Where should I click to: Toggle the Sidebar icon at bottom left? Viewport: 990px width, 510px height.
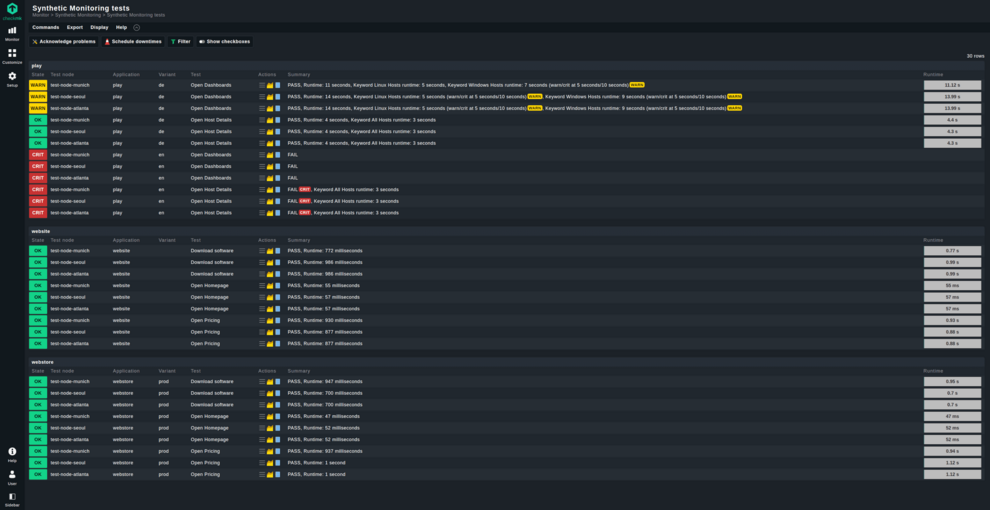[x=12, y=497]
